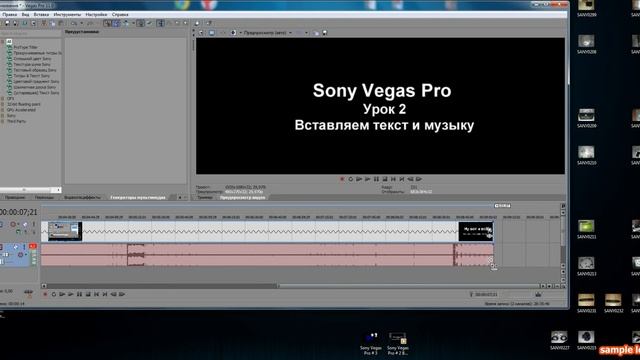The height and width of the screenshot is (360, 640).
Task: Click Play From Start in timeline transport
Action: point(62,294)
